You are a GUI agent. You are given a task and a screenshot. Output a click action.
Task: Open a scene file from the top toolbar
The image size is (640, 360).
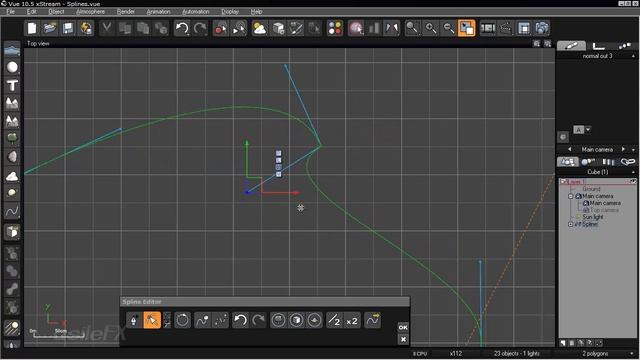(x=50, y=28)
